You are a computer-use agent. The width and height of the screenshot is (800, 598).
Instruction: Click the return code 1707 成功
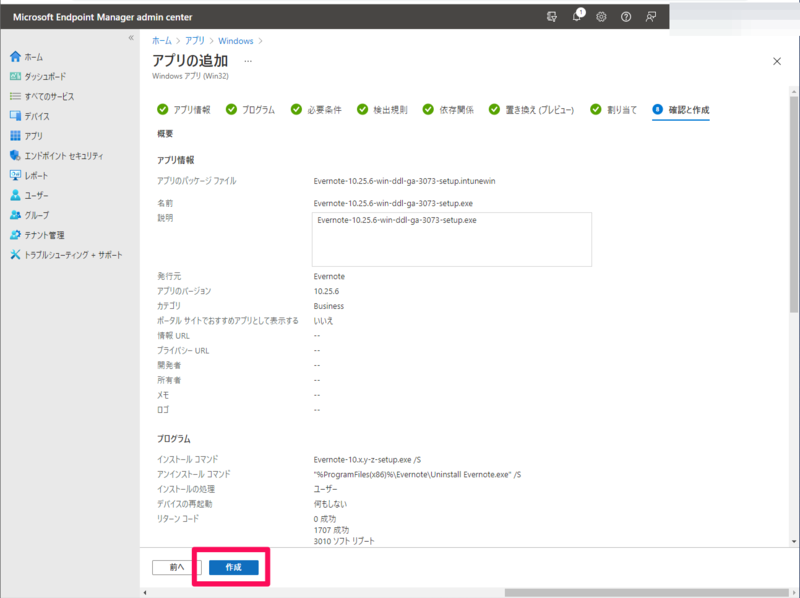click(x=331, y=530)
